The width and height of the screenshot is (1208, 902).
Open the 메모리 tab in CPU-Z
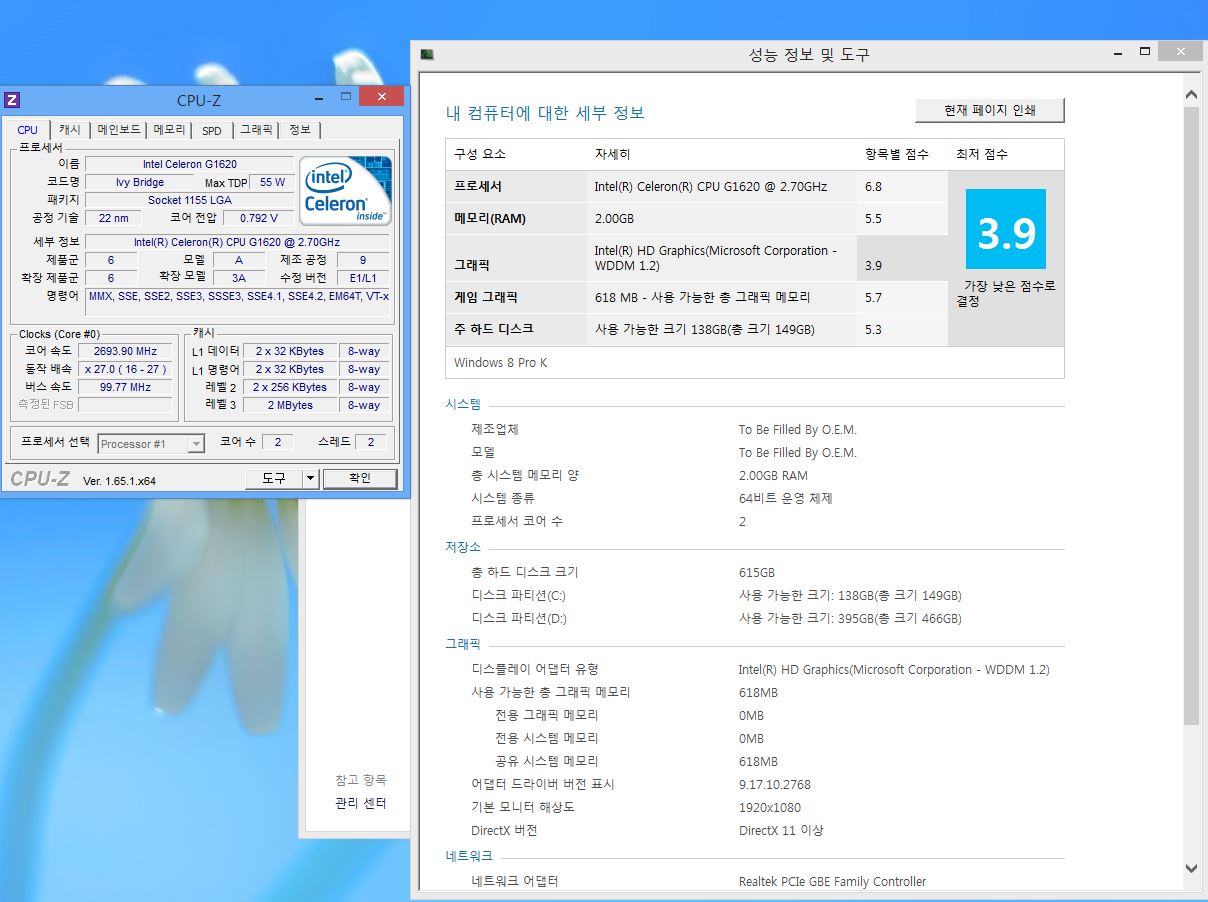[x=169, y=130]
